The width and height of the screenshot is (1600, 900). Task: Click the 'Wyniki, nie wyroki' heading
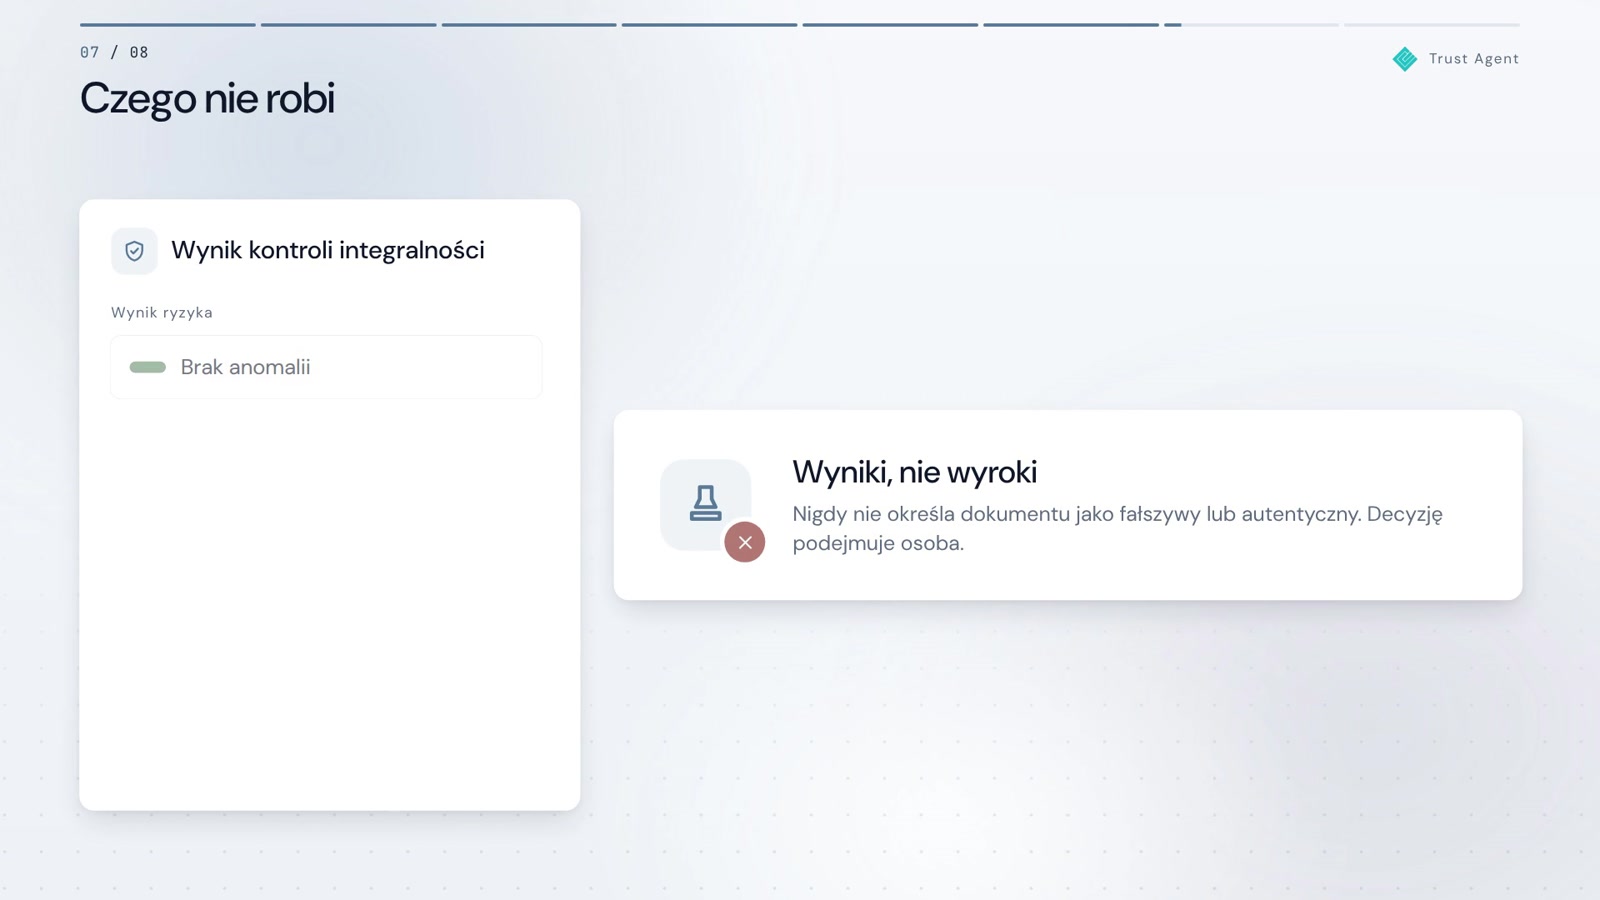[914, 472]
